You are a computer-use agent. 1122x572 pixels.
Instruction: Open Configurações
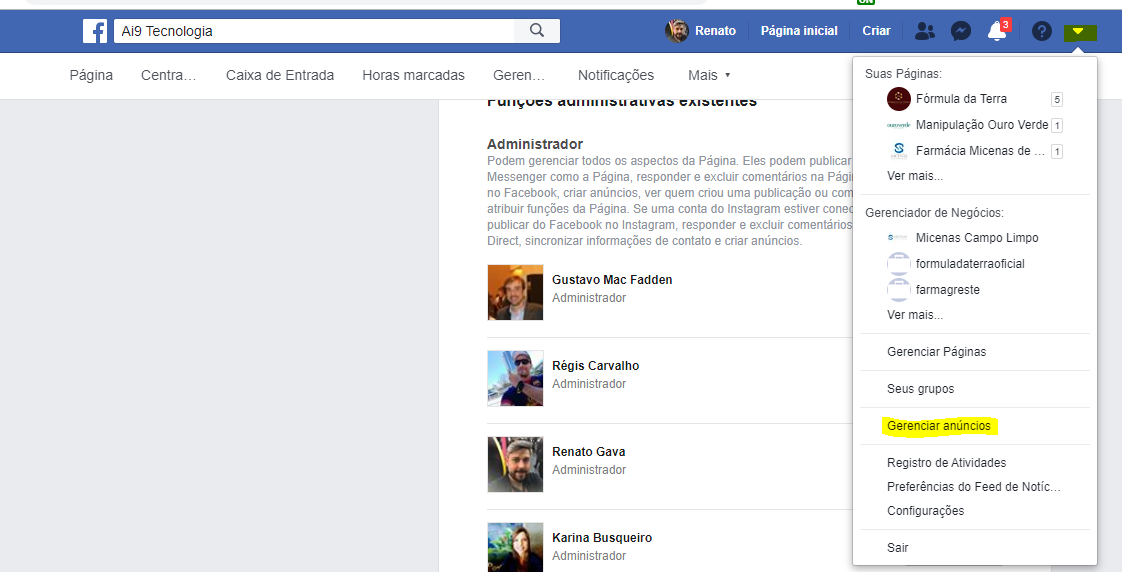925,510
